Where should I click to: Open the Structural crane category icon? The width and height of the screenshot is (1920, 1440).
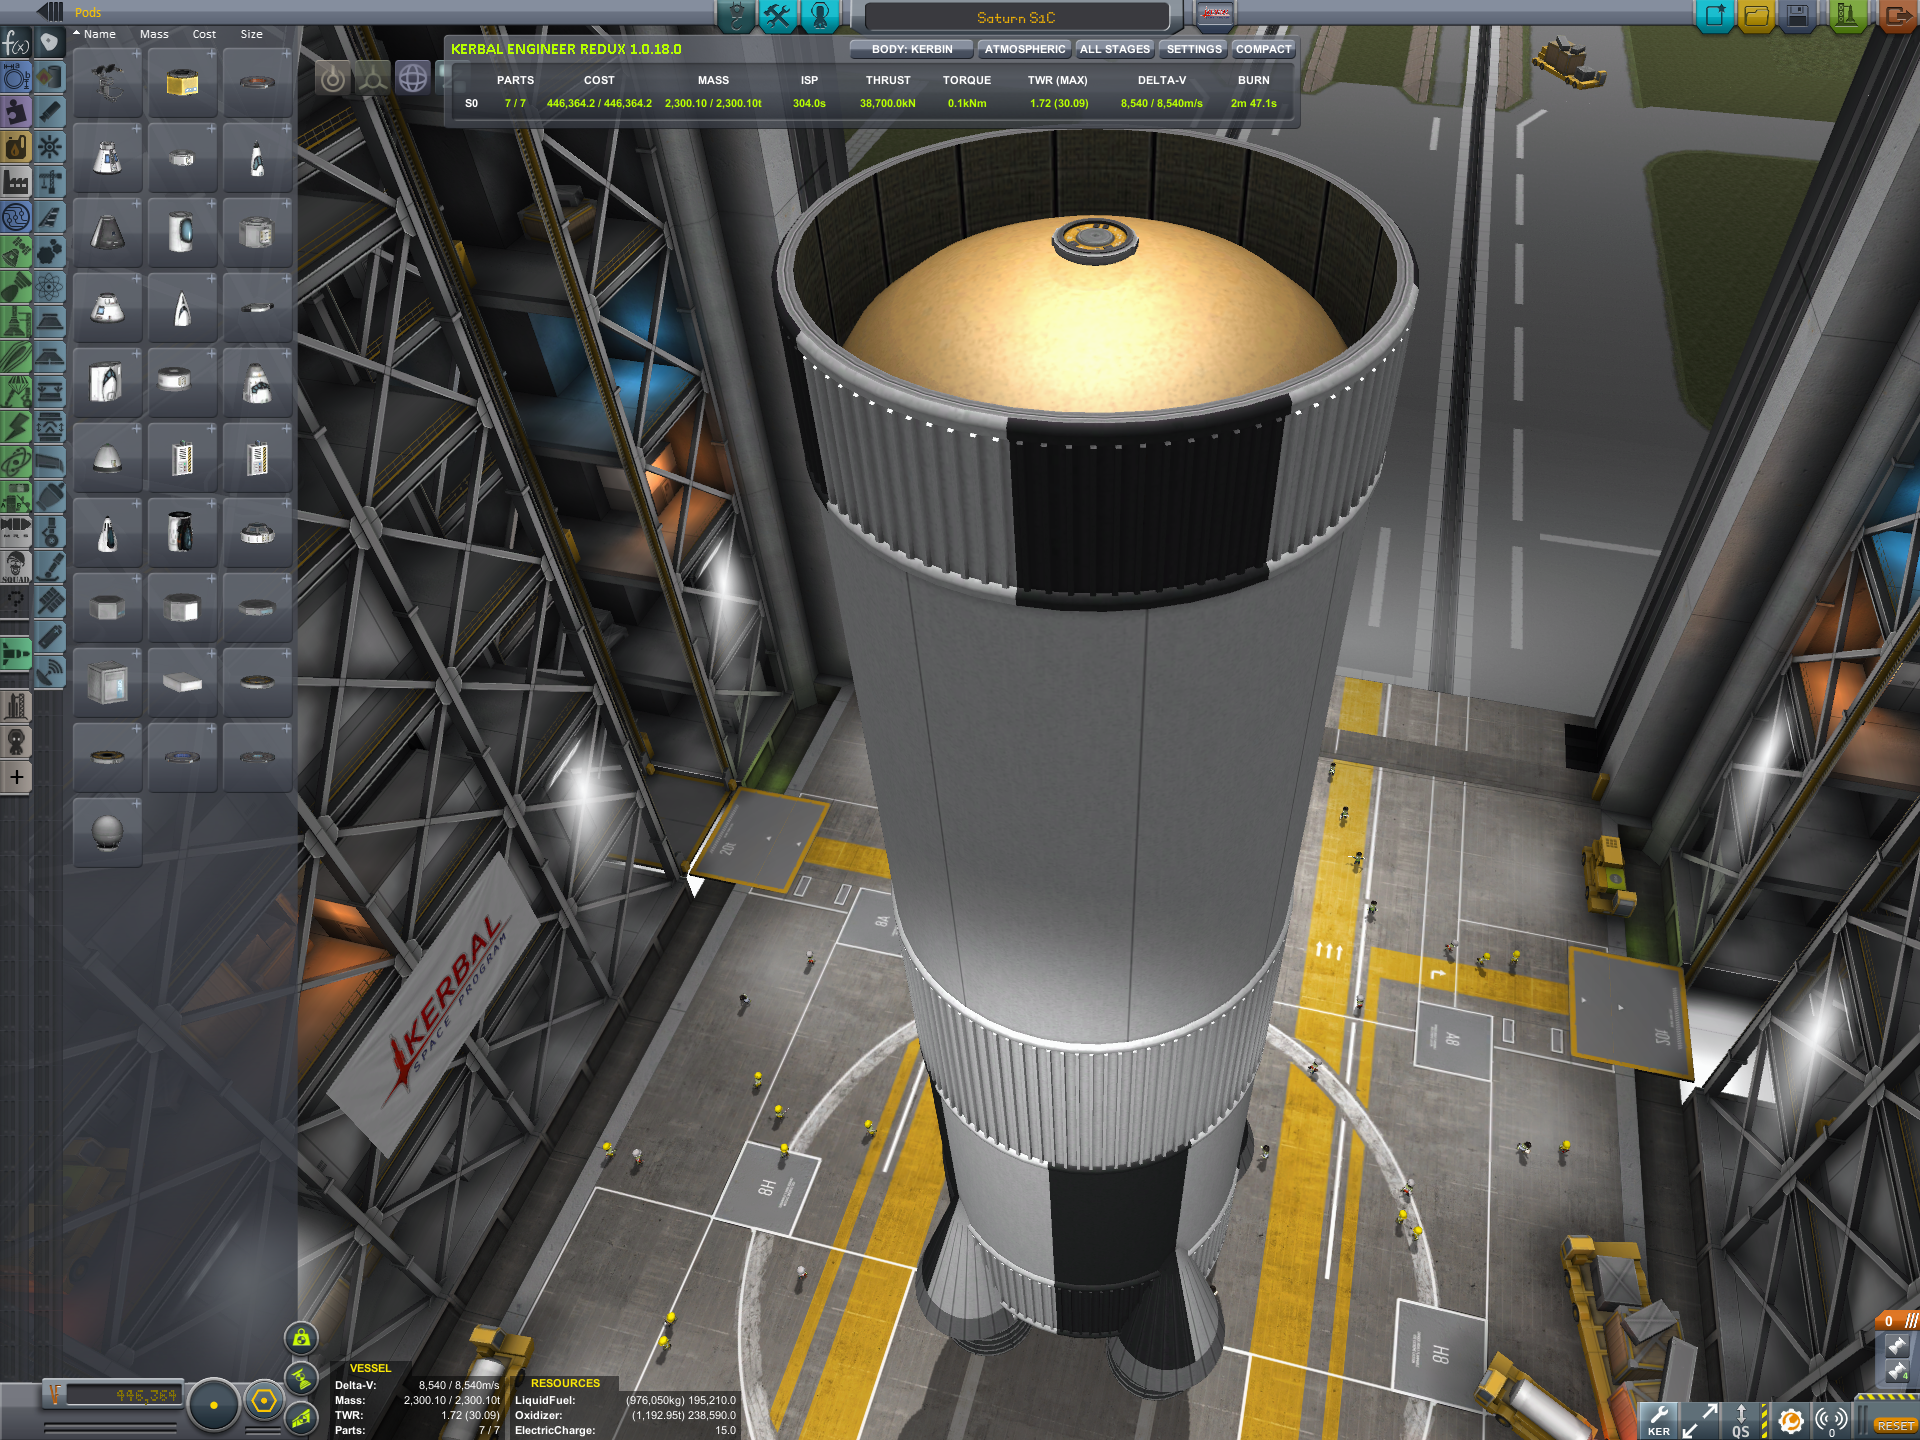coord(50,182)
